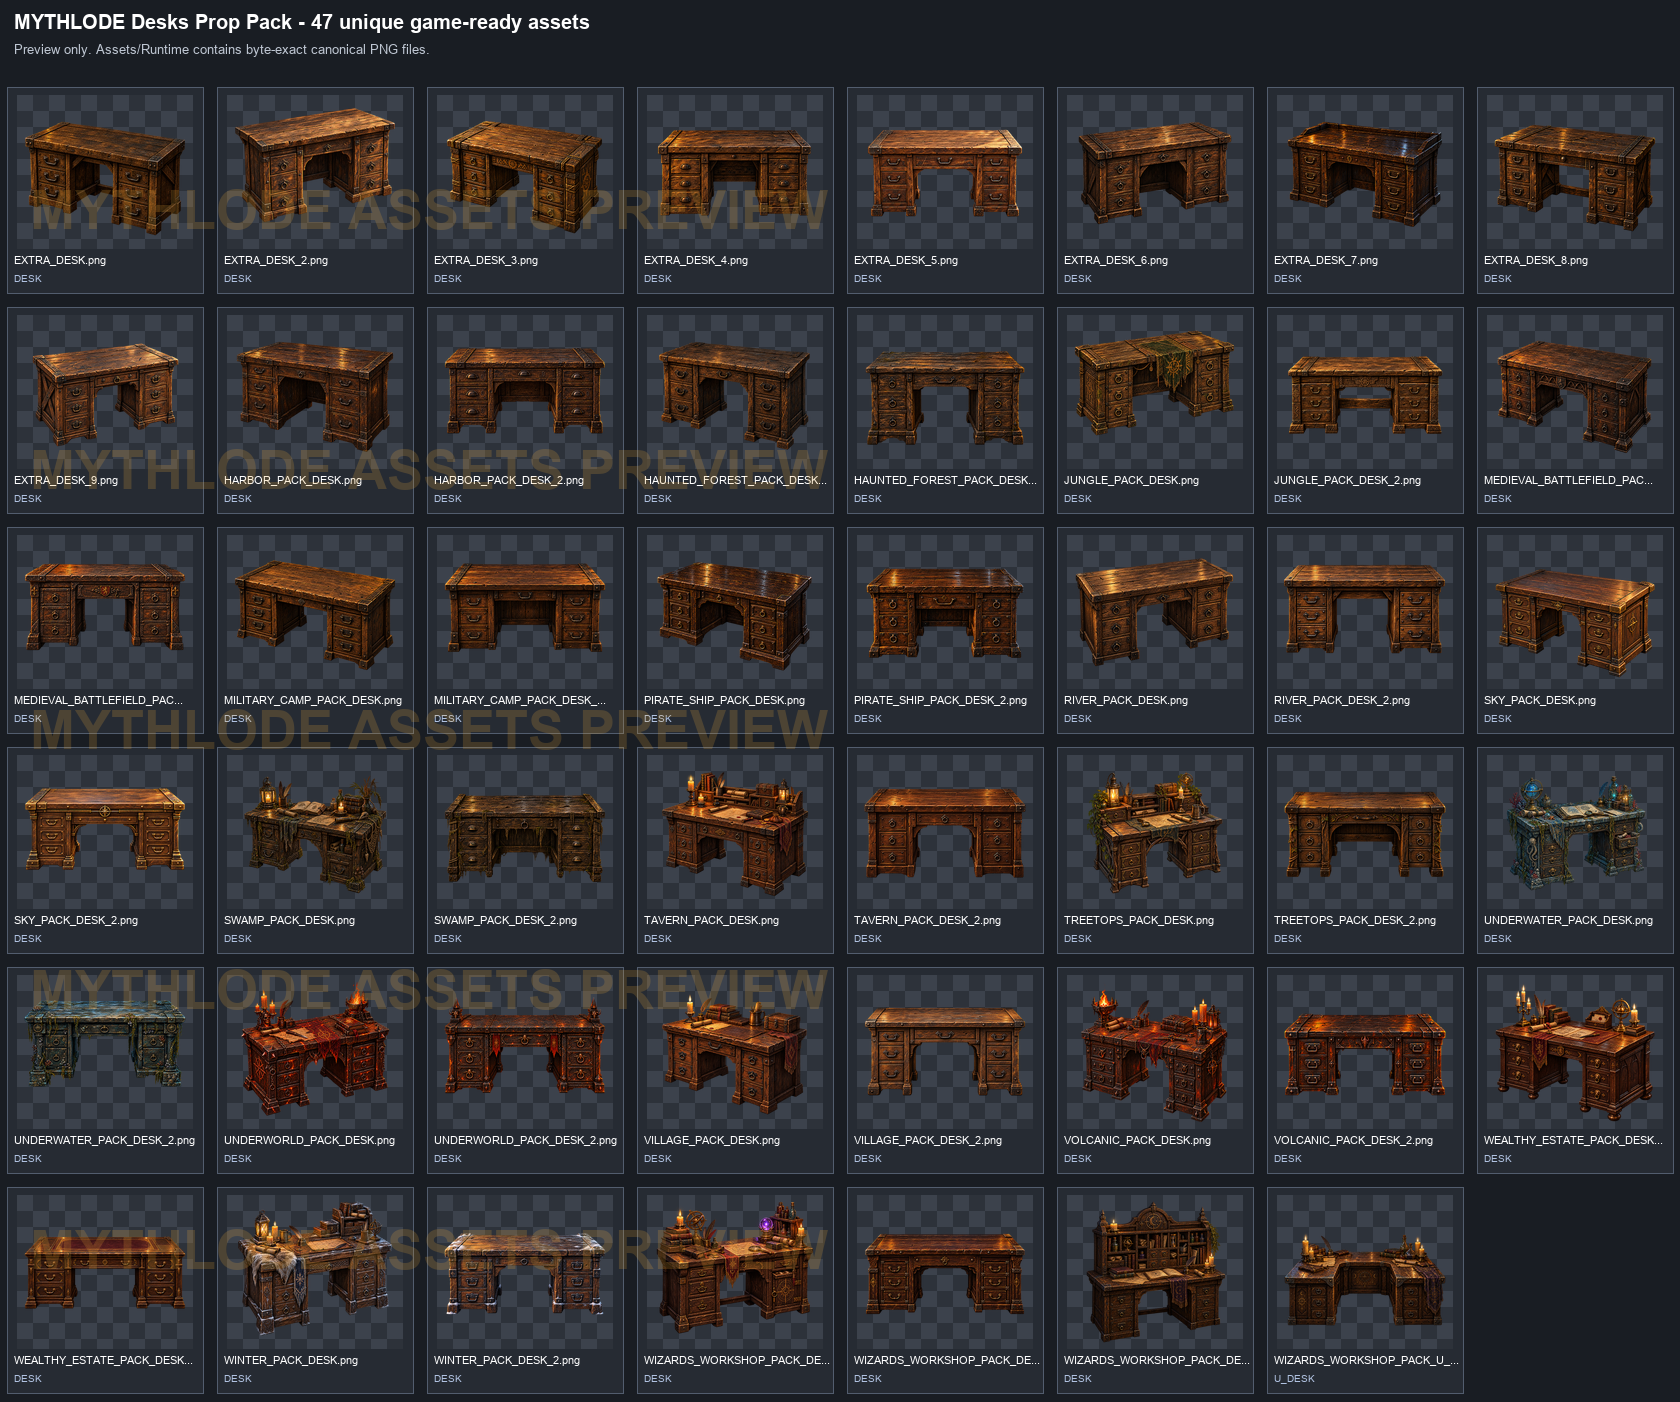This screenshot has height=1402, width=1680.
Task: Select the HARBOR_PACK_DESK.png thumbnail
Action: tap(315, 392)
